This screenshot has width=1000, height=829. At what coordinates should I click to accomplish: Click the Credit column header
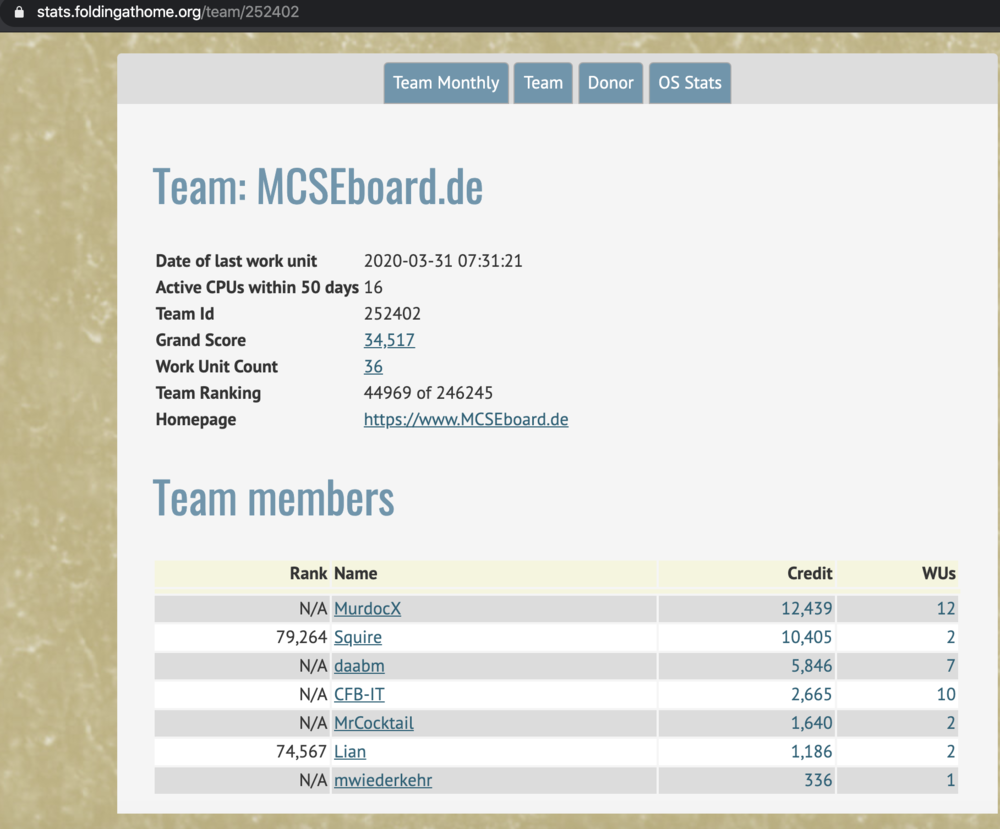tap(809, 574)
